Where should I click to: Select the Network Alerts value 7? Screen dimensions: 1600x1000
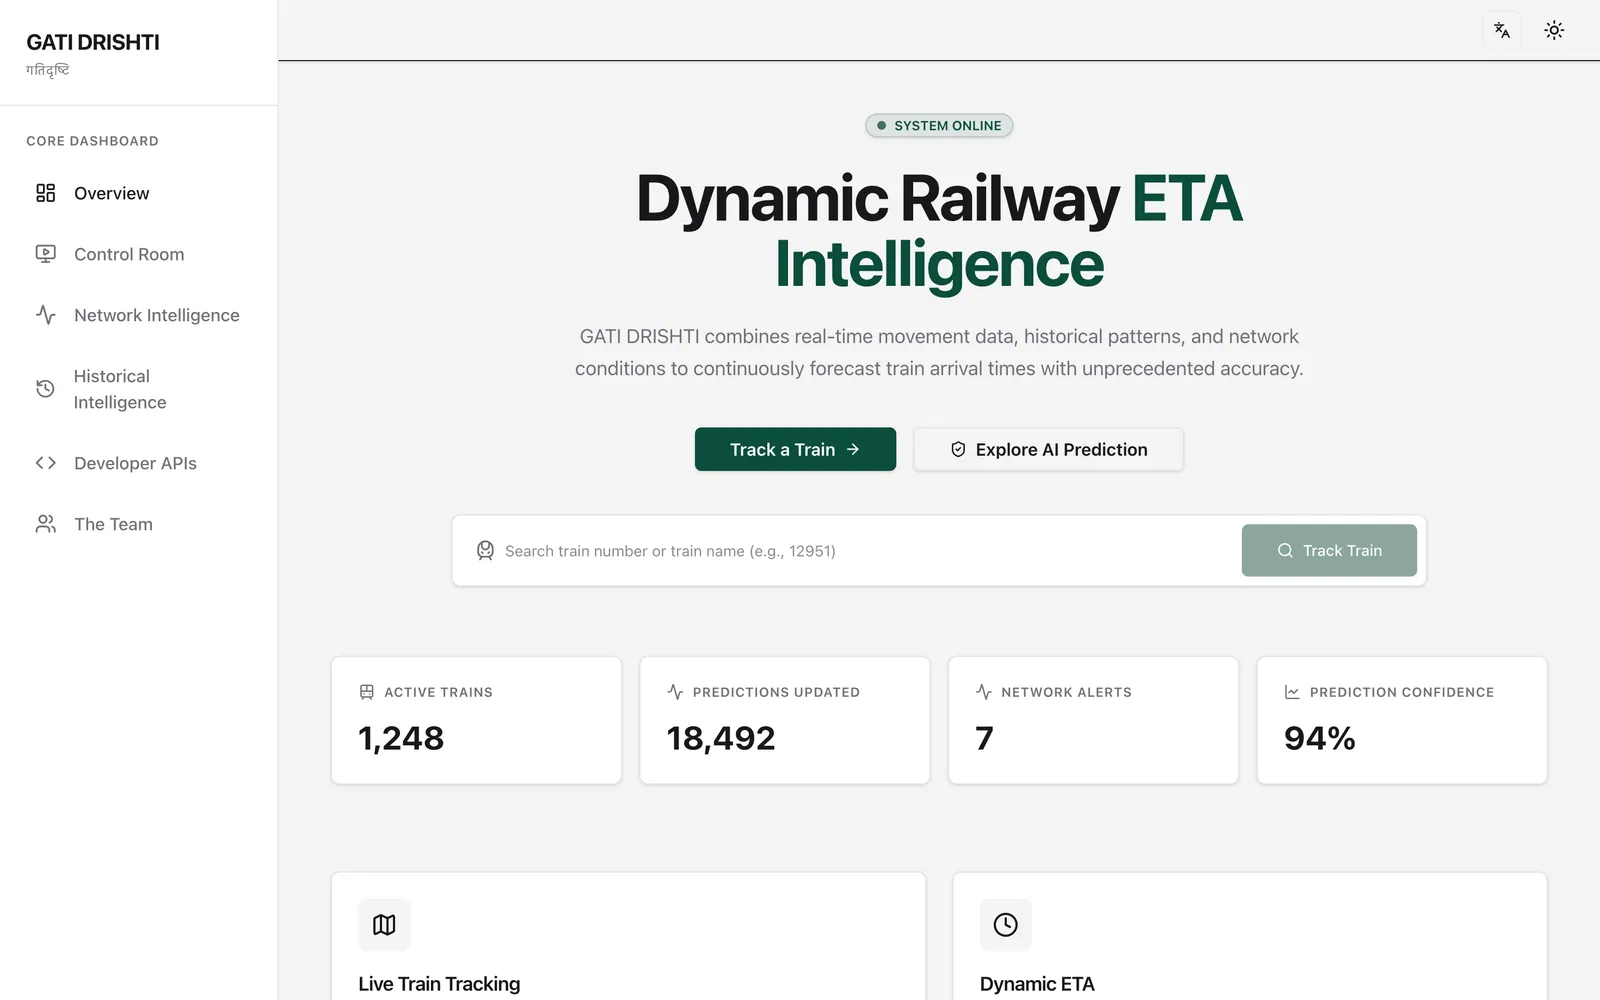985,739
